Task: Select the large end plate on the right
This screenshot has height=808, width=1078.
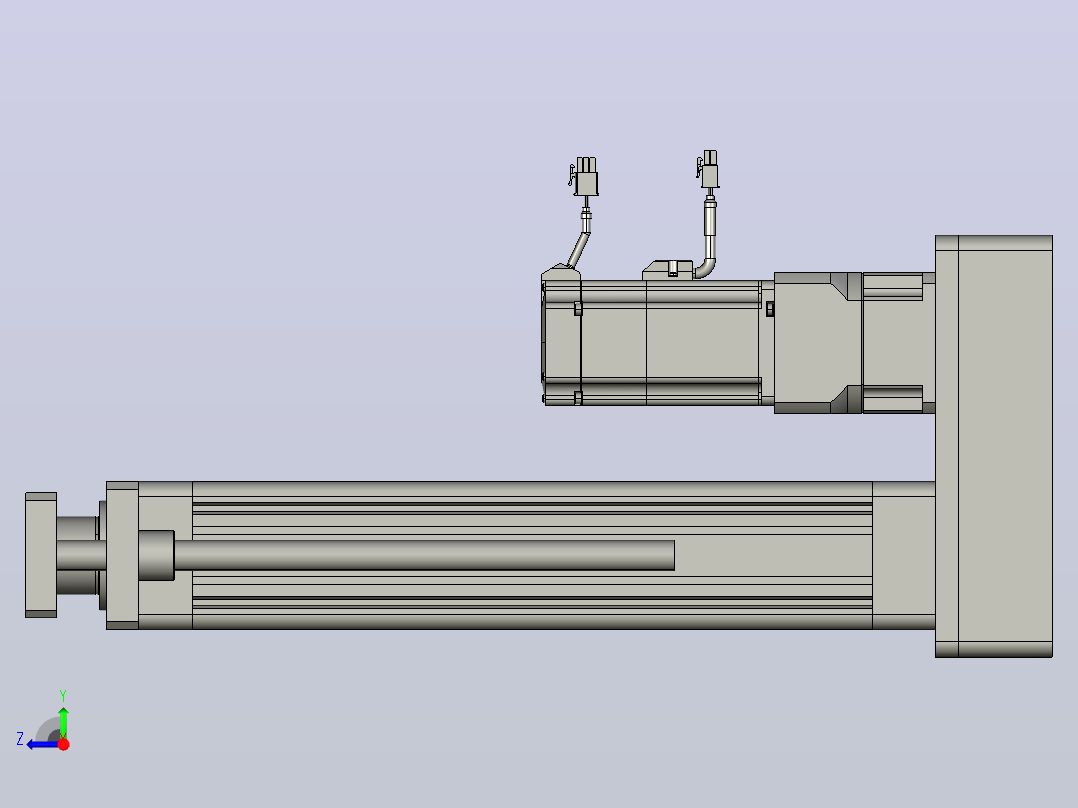Action: pyautogui.click(x=993, y=446)
